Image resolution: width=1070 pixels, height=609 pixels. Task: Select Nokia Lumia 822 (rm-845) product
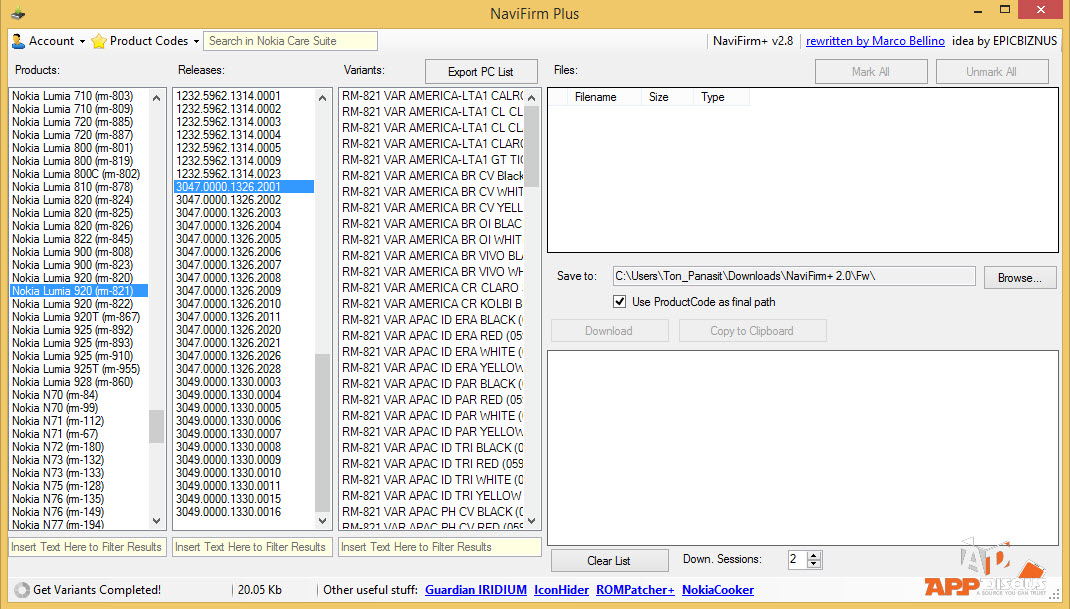click(78, 239)
